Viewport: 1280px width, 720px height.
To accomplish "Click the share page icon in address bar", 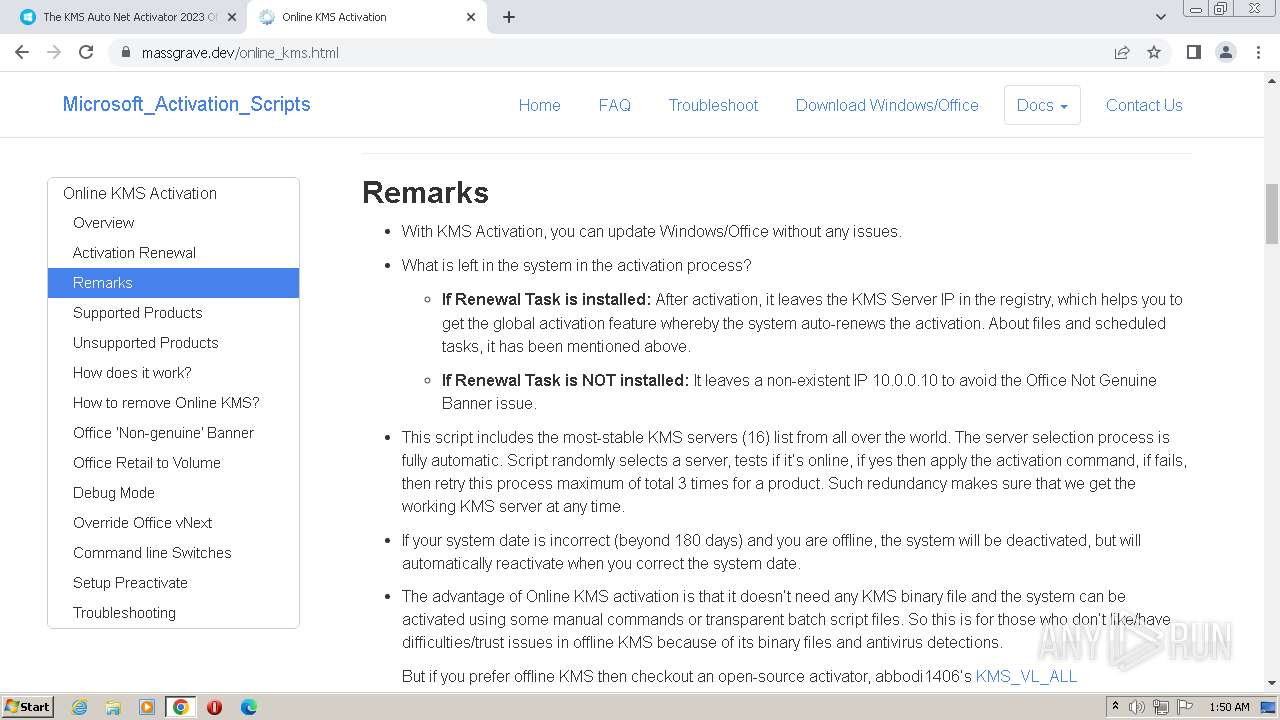I will point(1122,52).
